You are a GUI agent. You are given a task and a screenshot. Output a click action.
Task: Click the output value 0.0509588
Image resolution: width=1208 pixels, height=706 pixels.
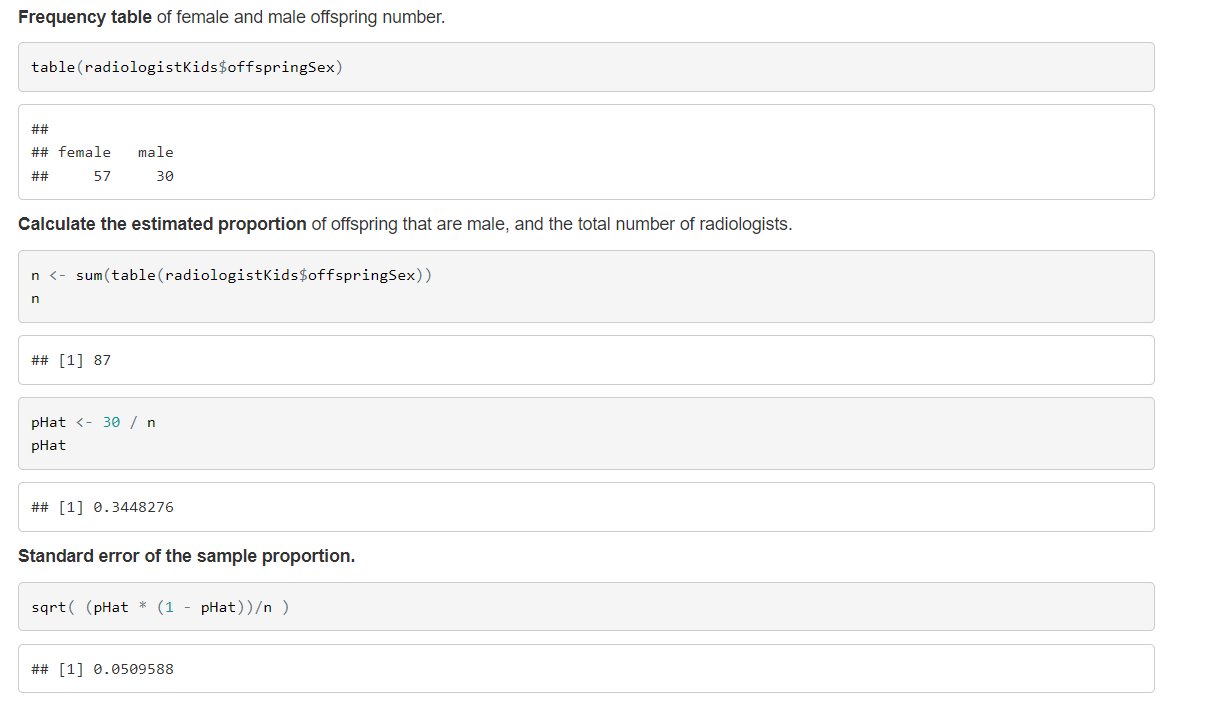pyautogui.click(x=133, y=669)
